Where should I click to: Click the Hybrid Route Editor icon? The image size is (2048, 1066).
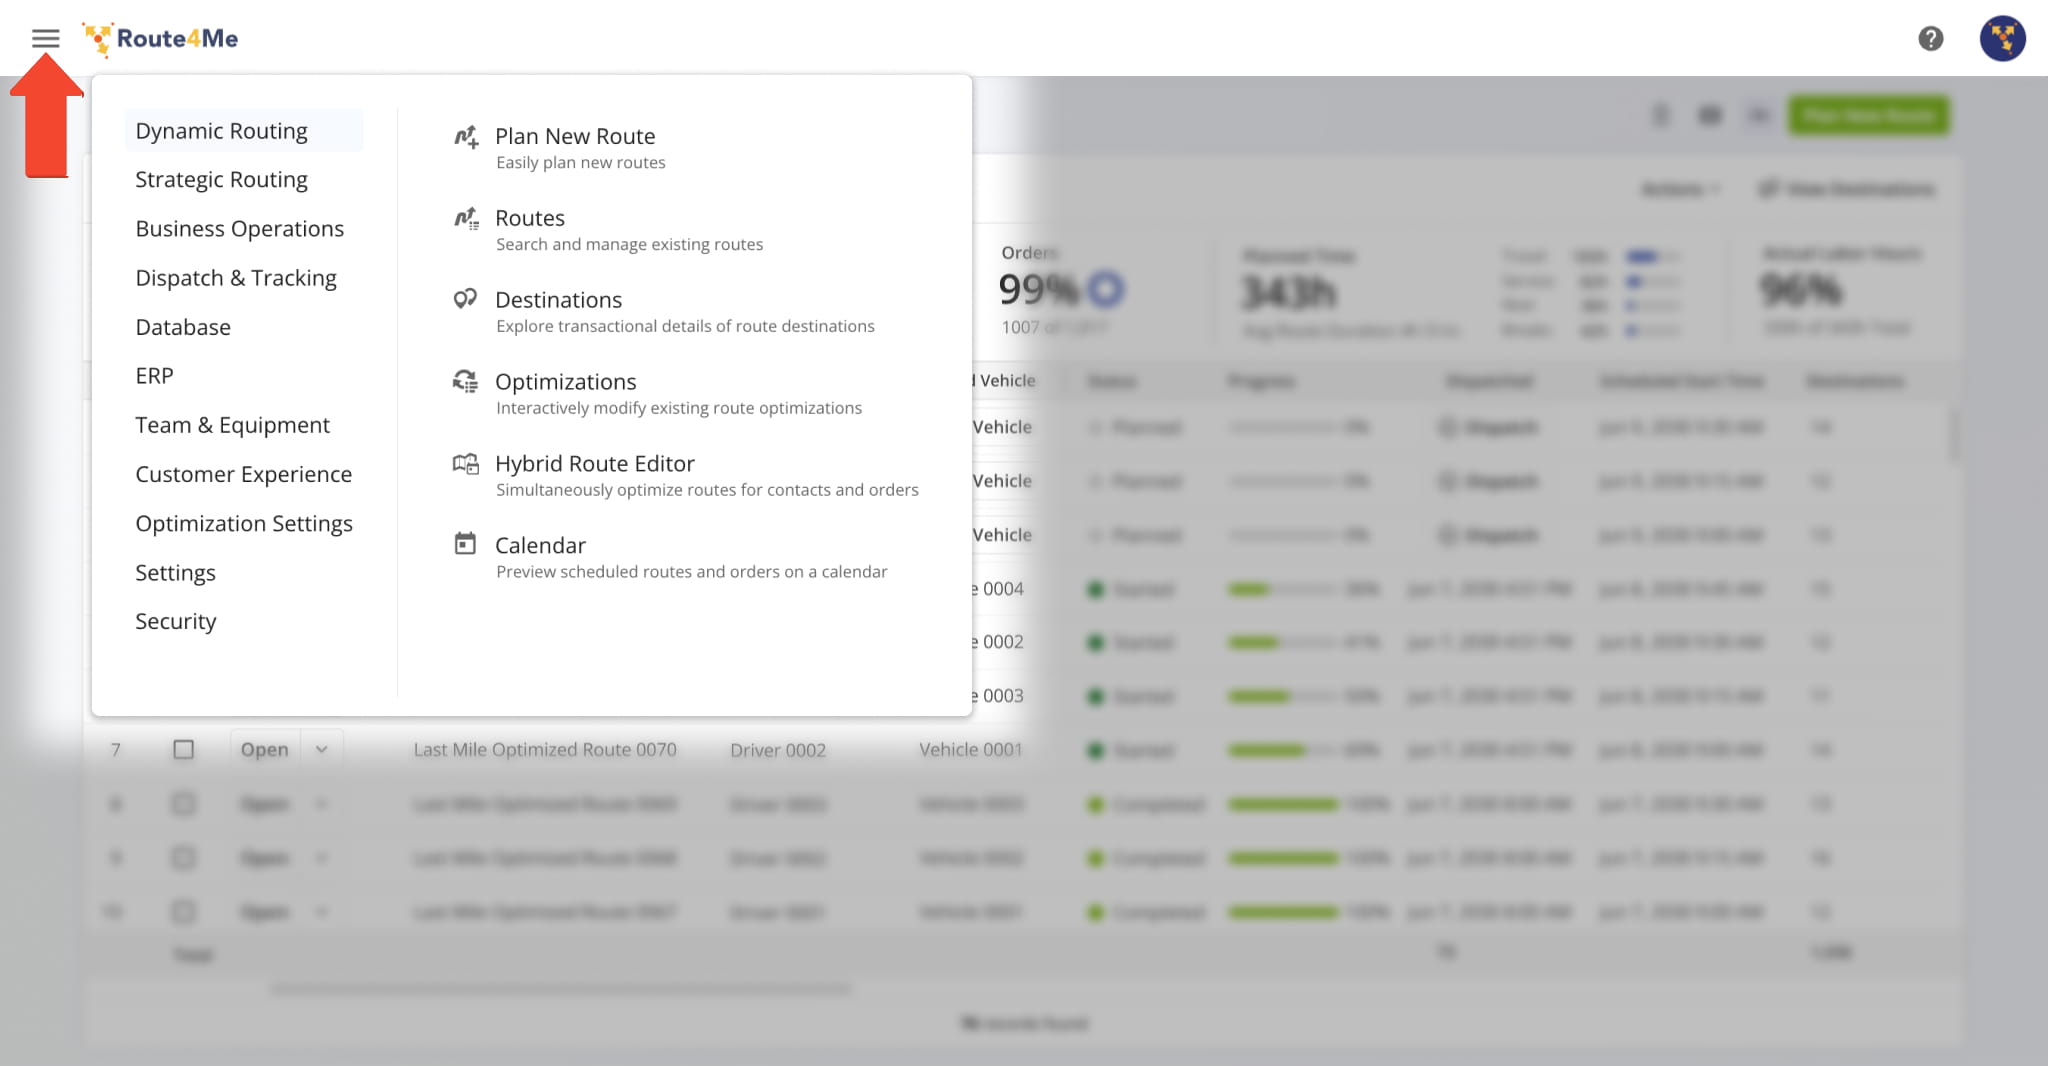point(465,464)
